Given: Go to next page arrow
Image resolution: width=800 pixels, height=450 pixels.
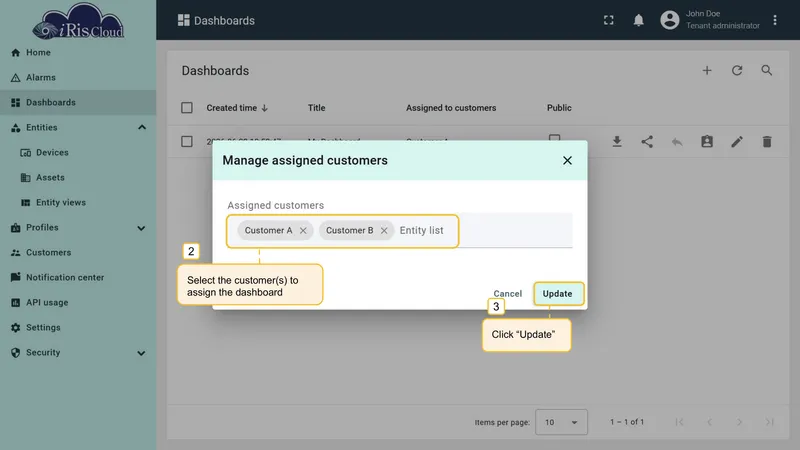Looking at the screenshot, I should pos(739,422).
